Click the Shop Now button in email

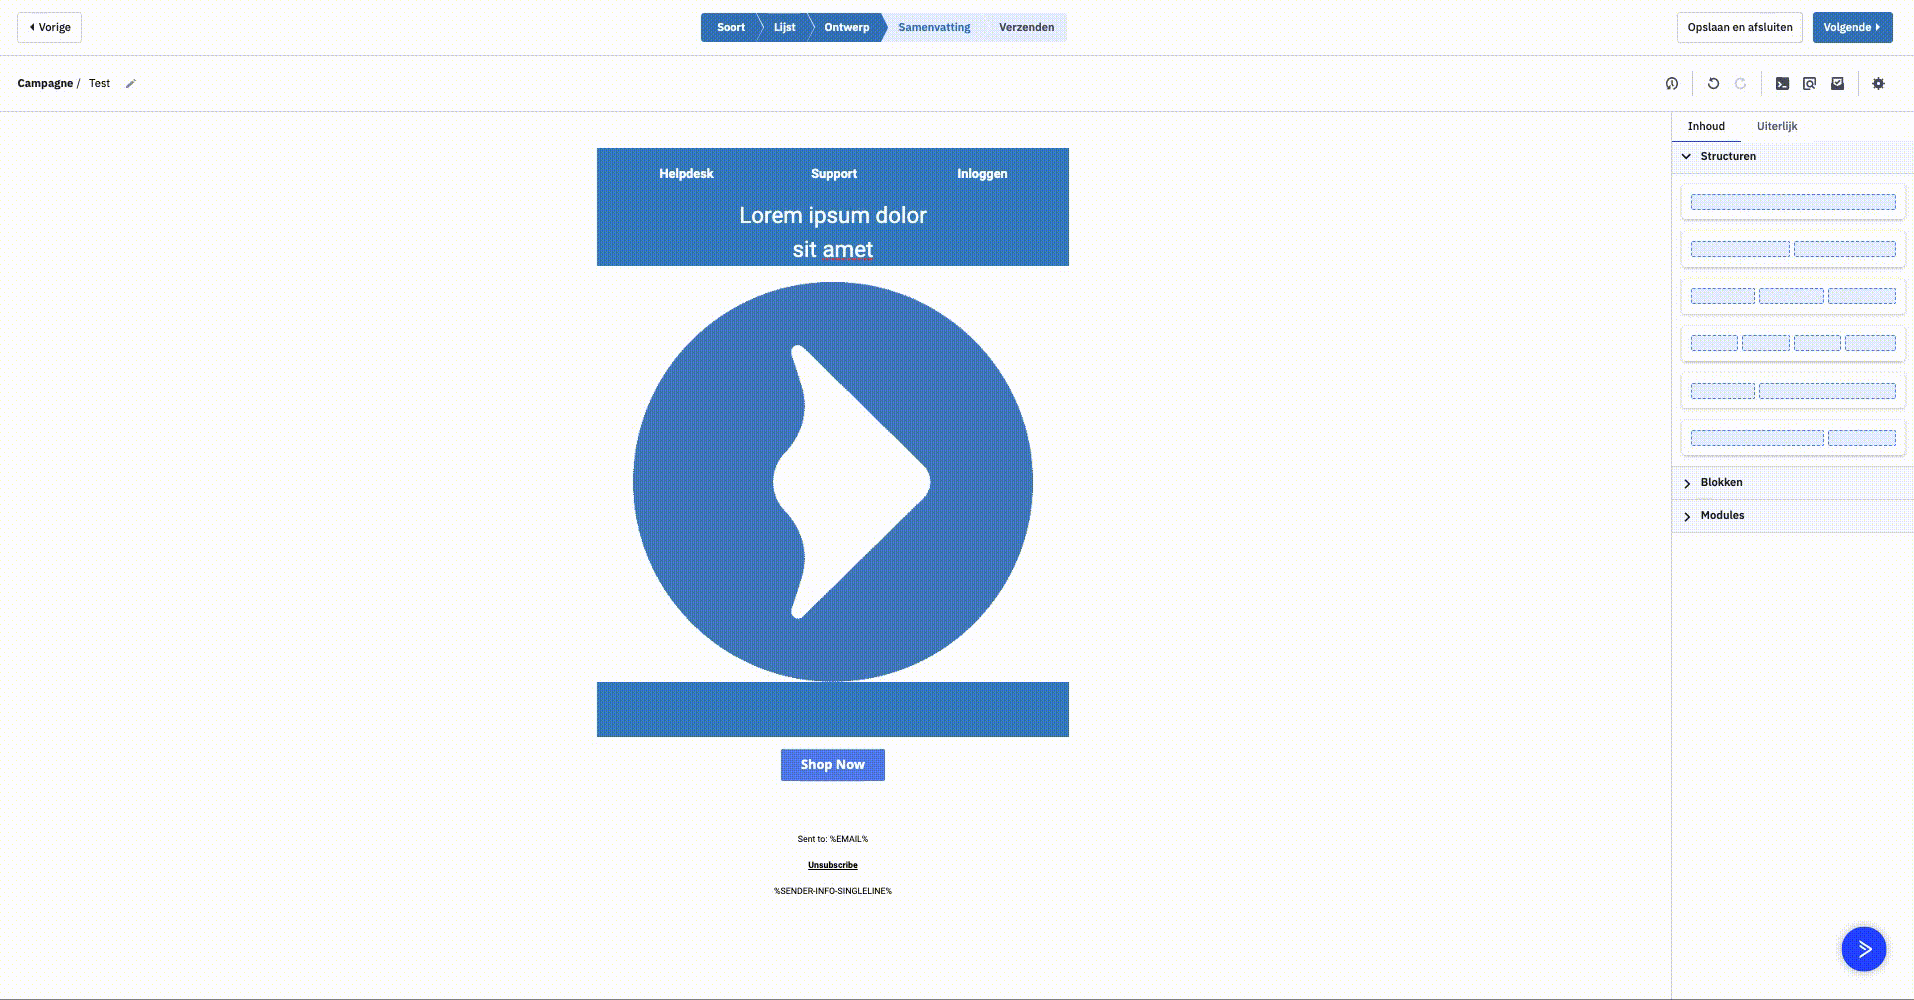[833, 765]
